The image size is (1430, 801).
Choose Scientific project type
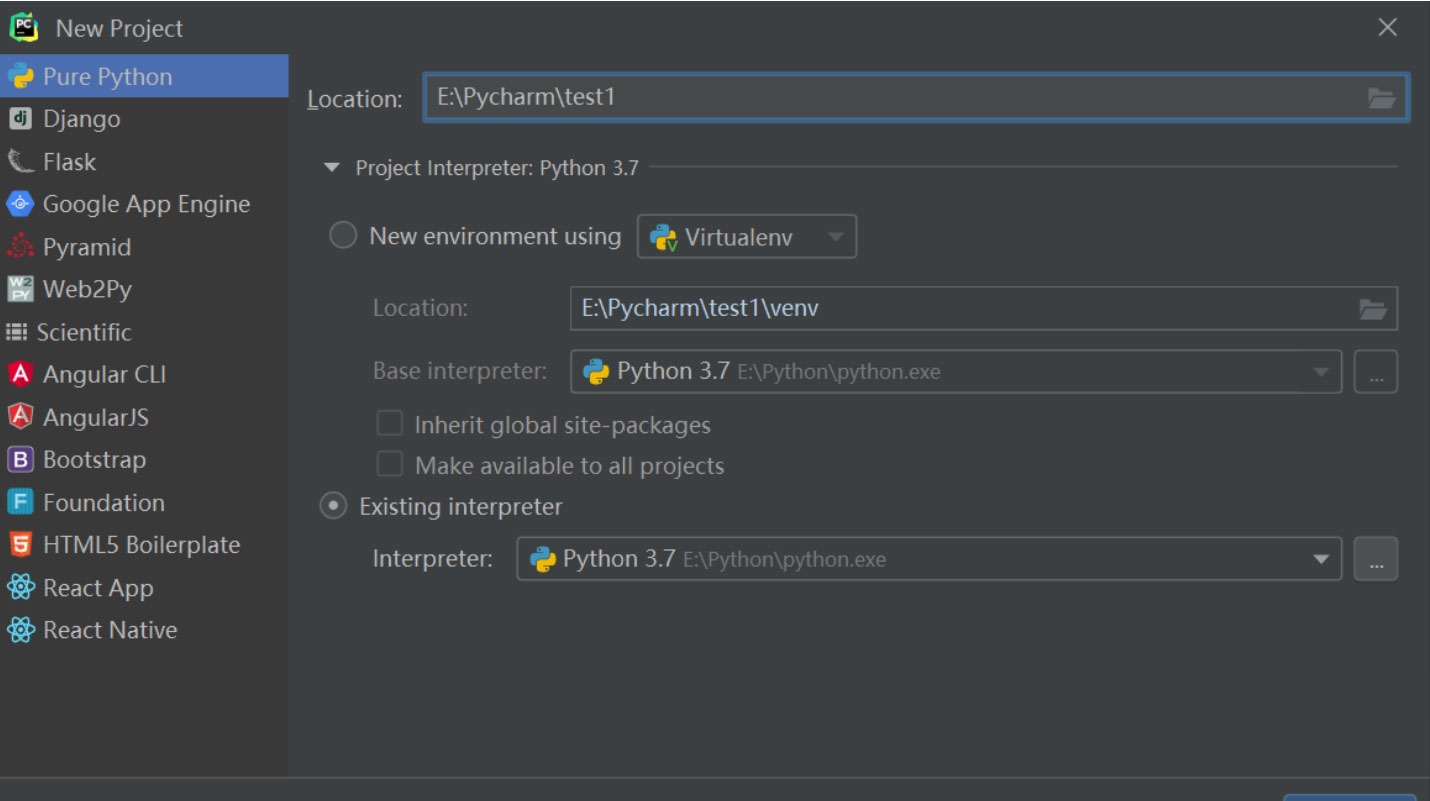point(144,332)
